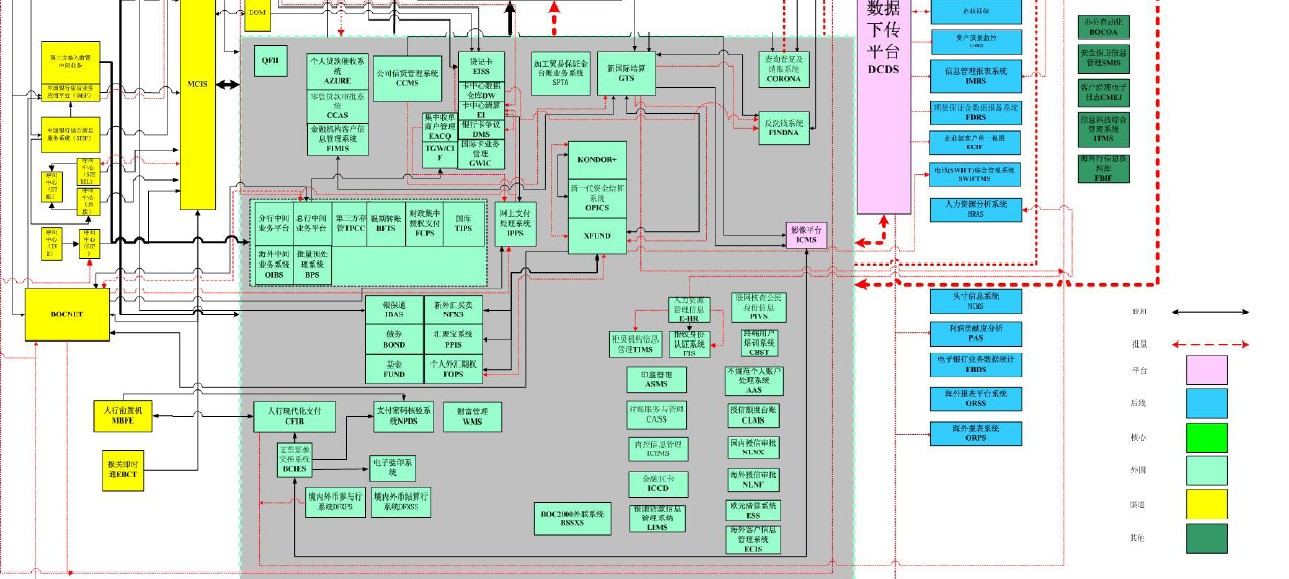Click the BOND box
Viewport: 1289px width, 579px height.
click(394, 338)
